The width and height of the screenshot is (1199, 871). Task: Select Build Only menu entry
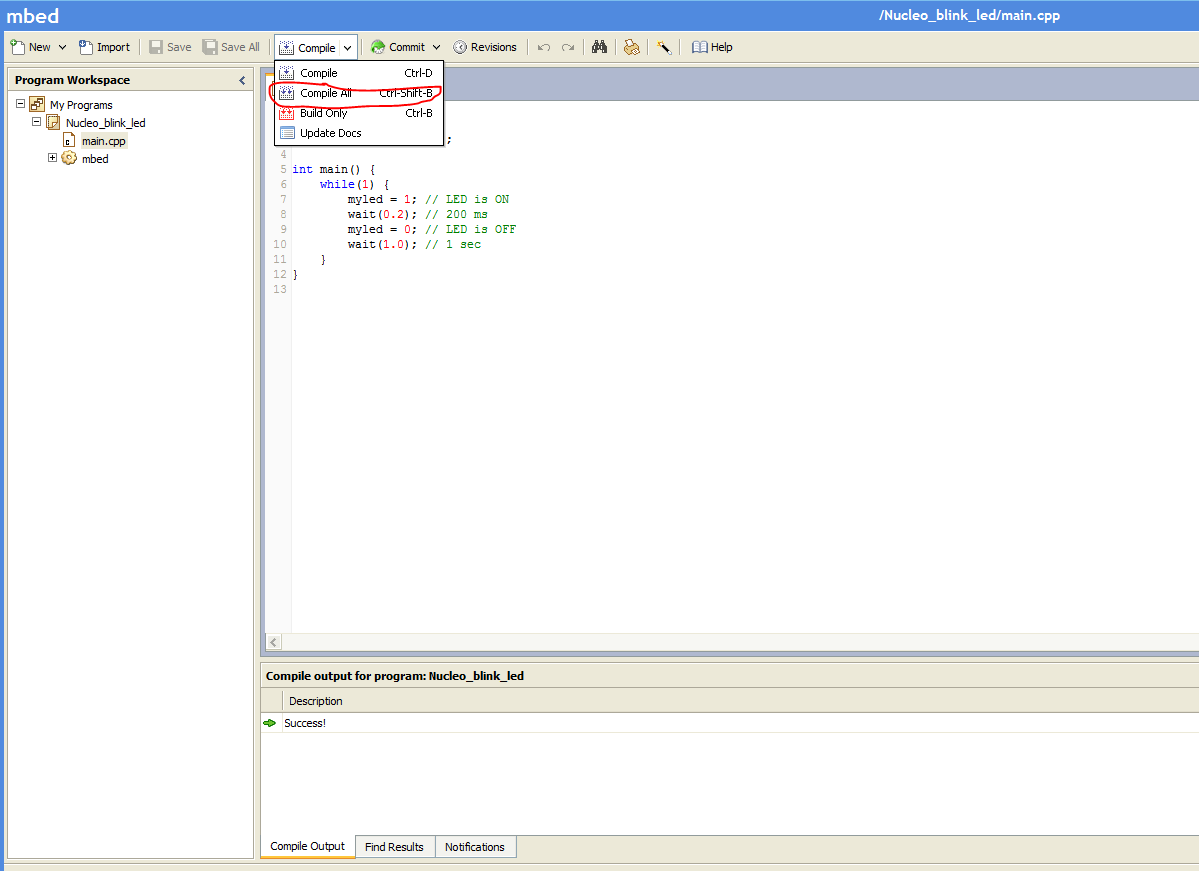324,113
